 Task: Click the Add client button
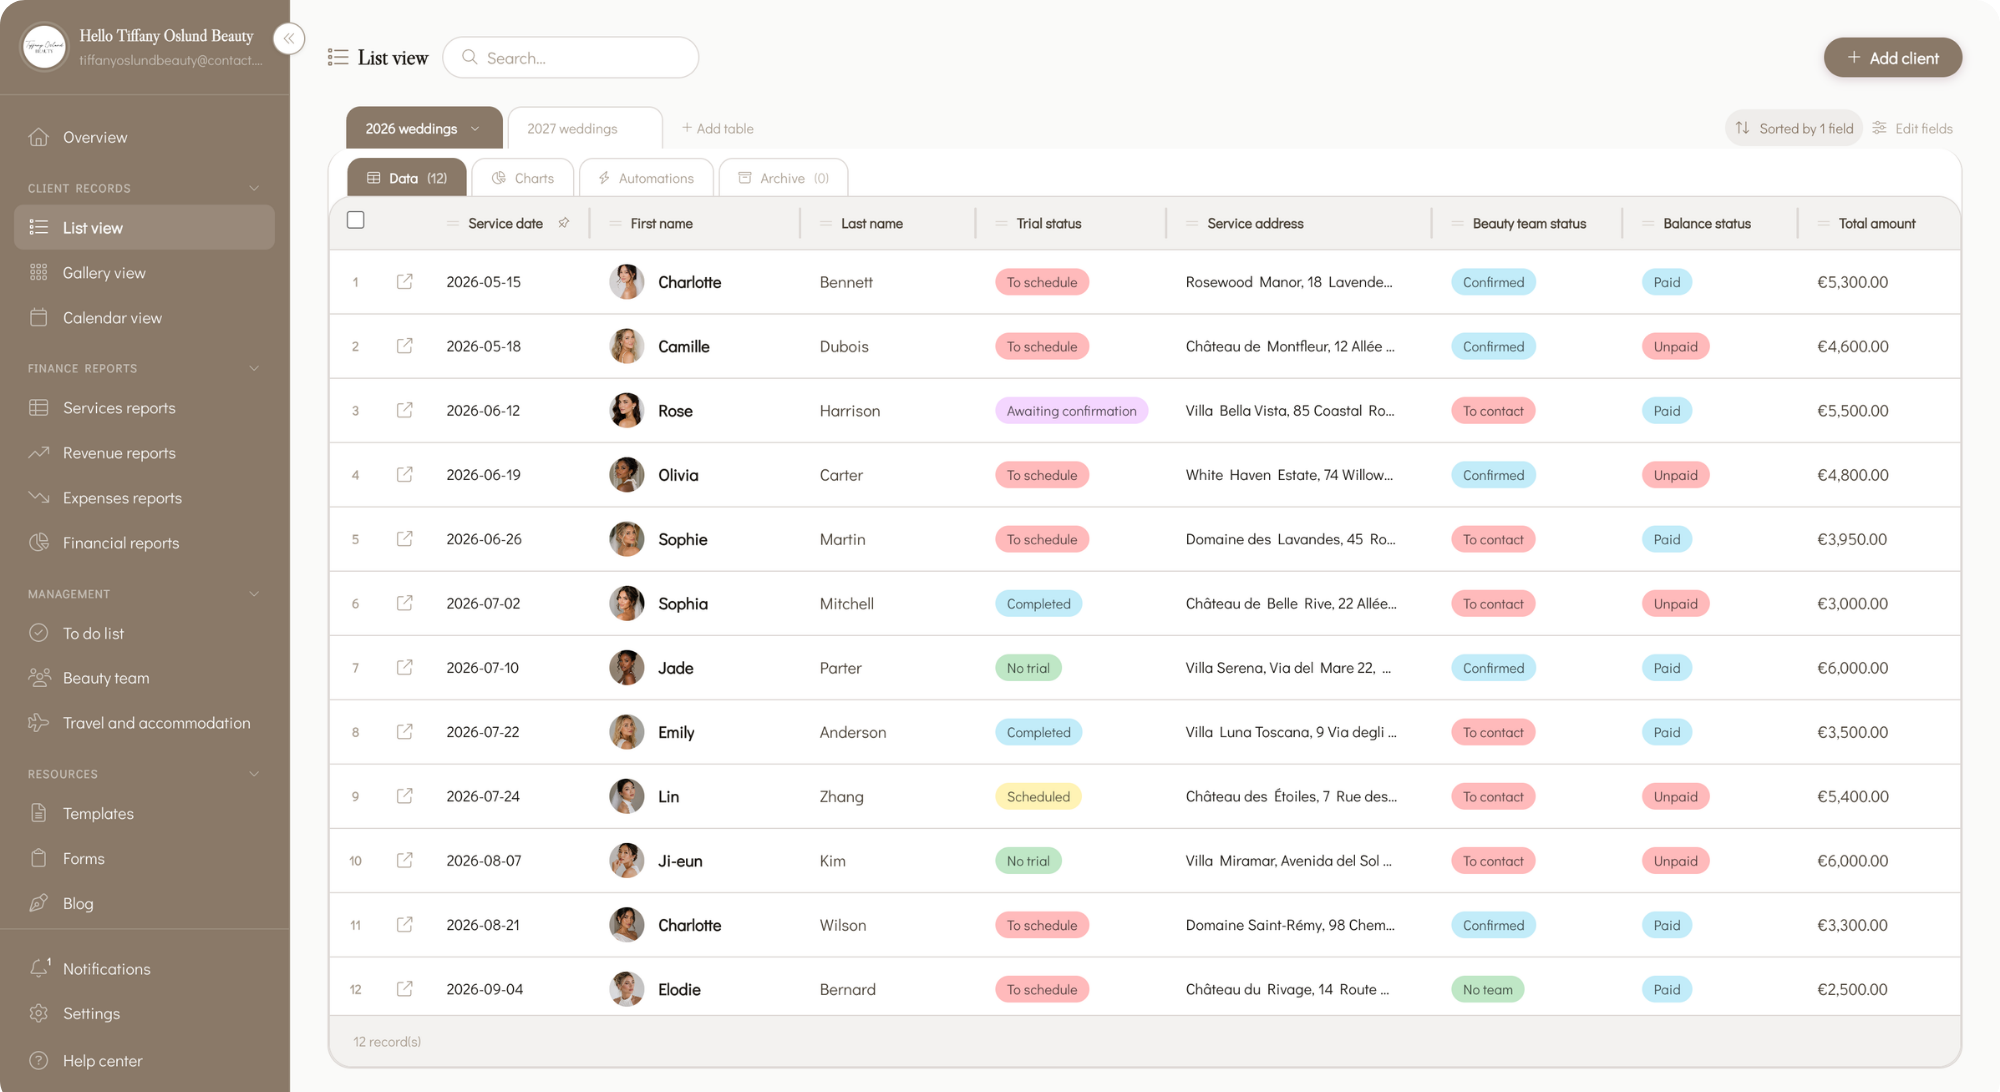click(x=1892, y=58)
